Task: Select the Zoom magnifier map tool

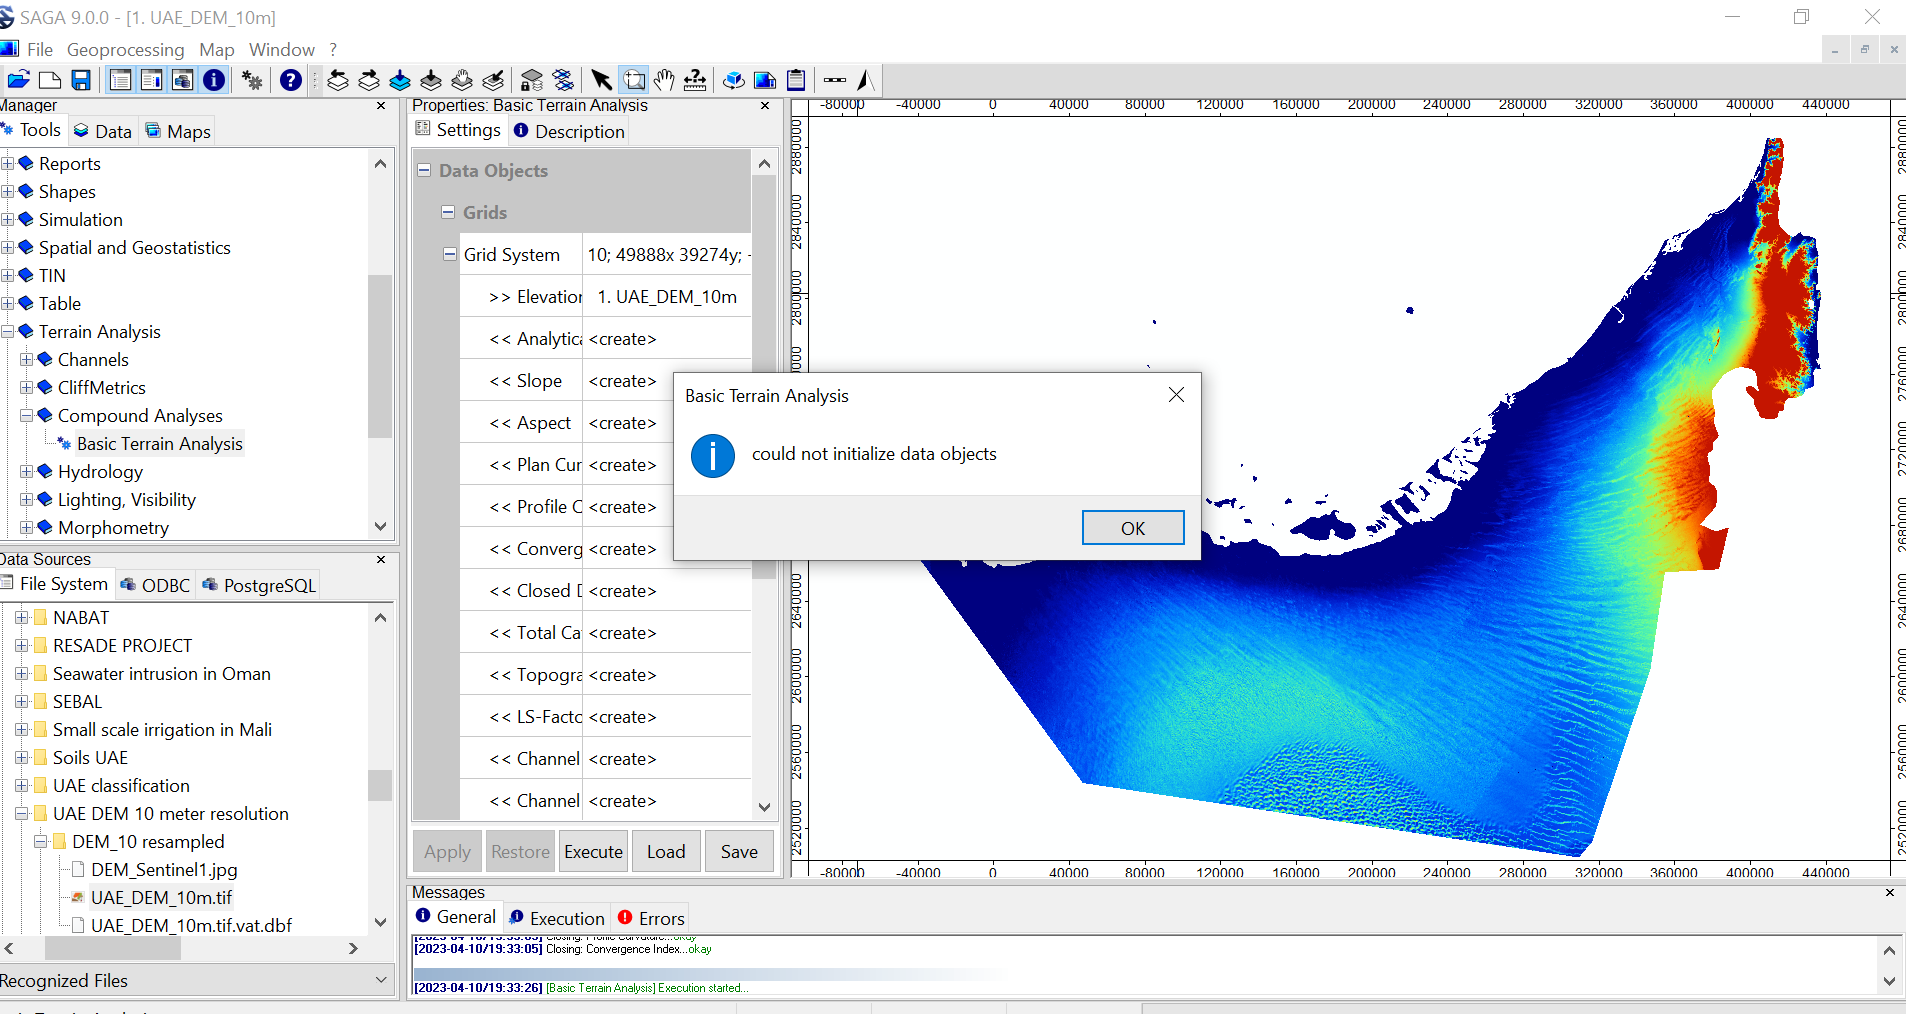Action: click(633, 80)
